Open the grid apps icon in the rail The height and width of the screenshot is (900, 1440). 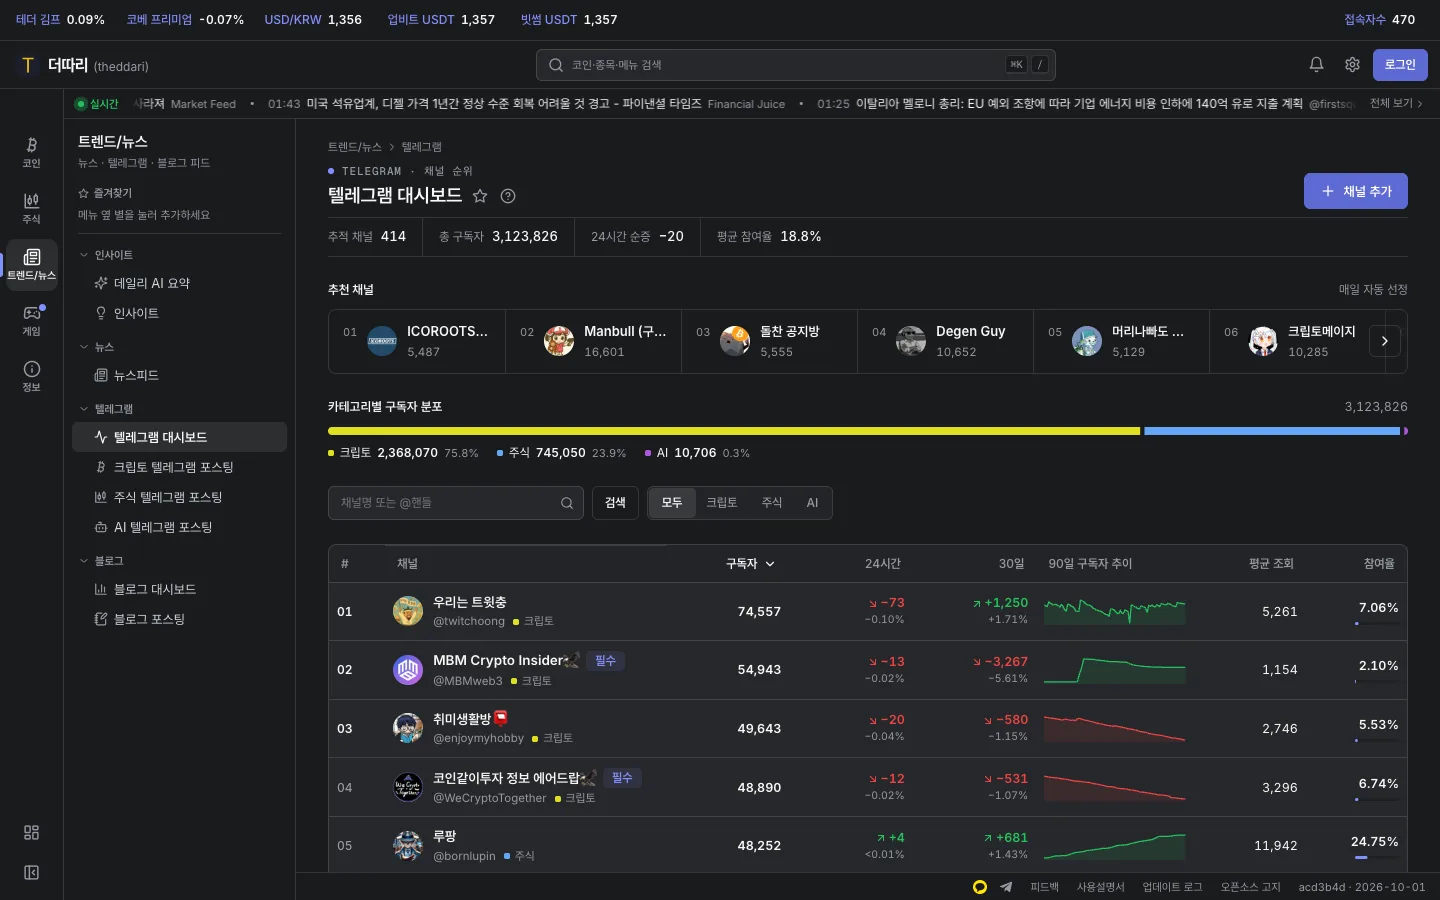tap(31, 833)
